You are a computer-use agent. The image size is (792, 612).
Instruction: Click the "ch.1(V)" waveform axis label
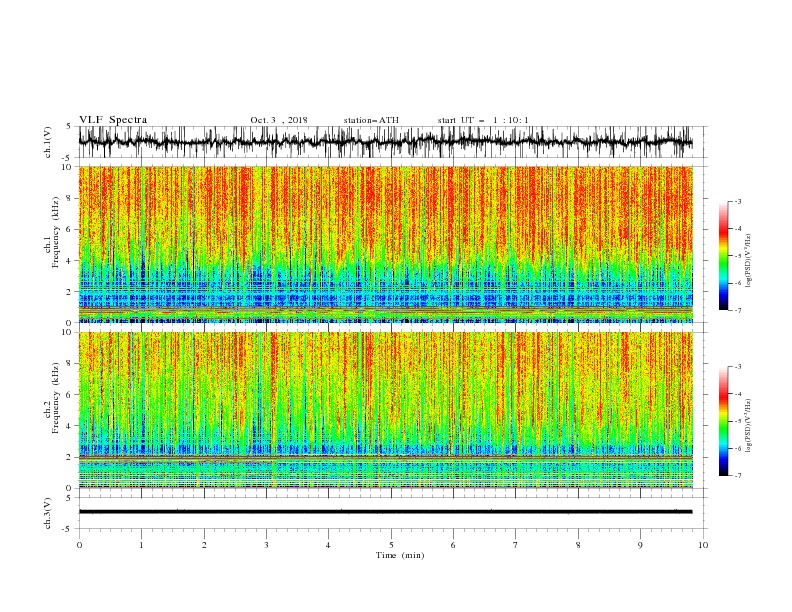tap(48, 142)
